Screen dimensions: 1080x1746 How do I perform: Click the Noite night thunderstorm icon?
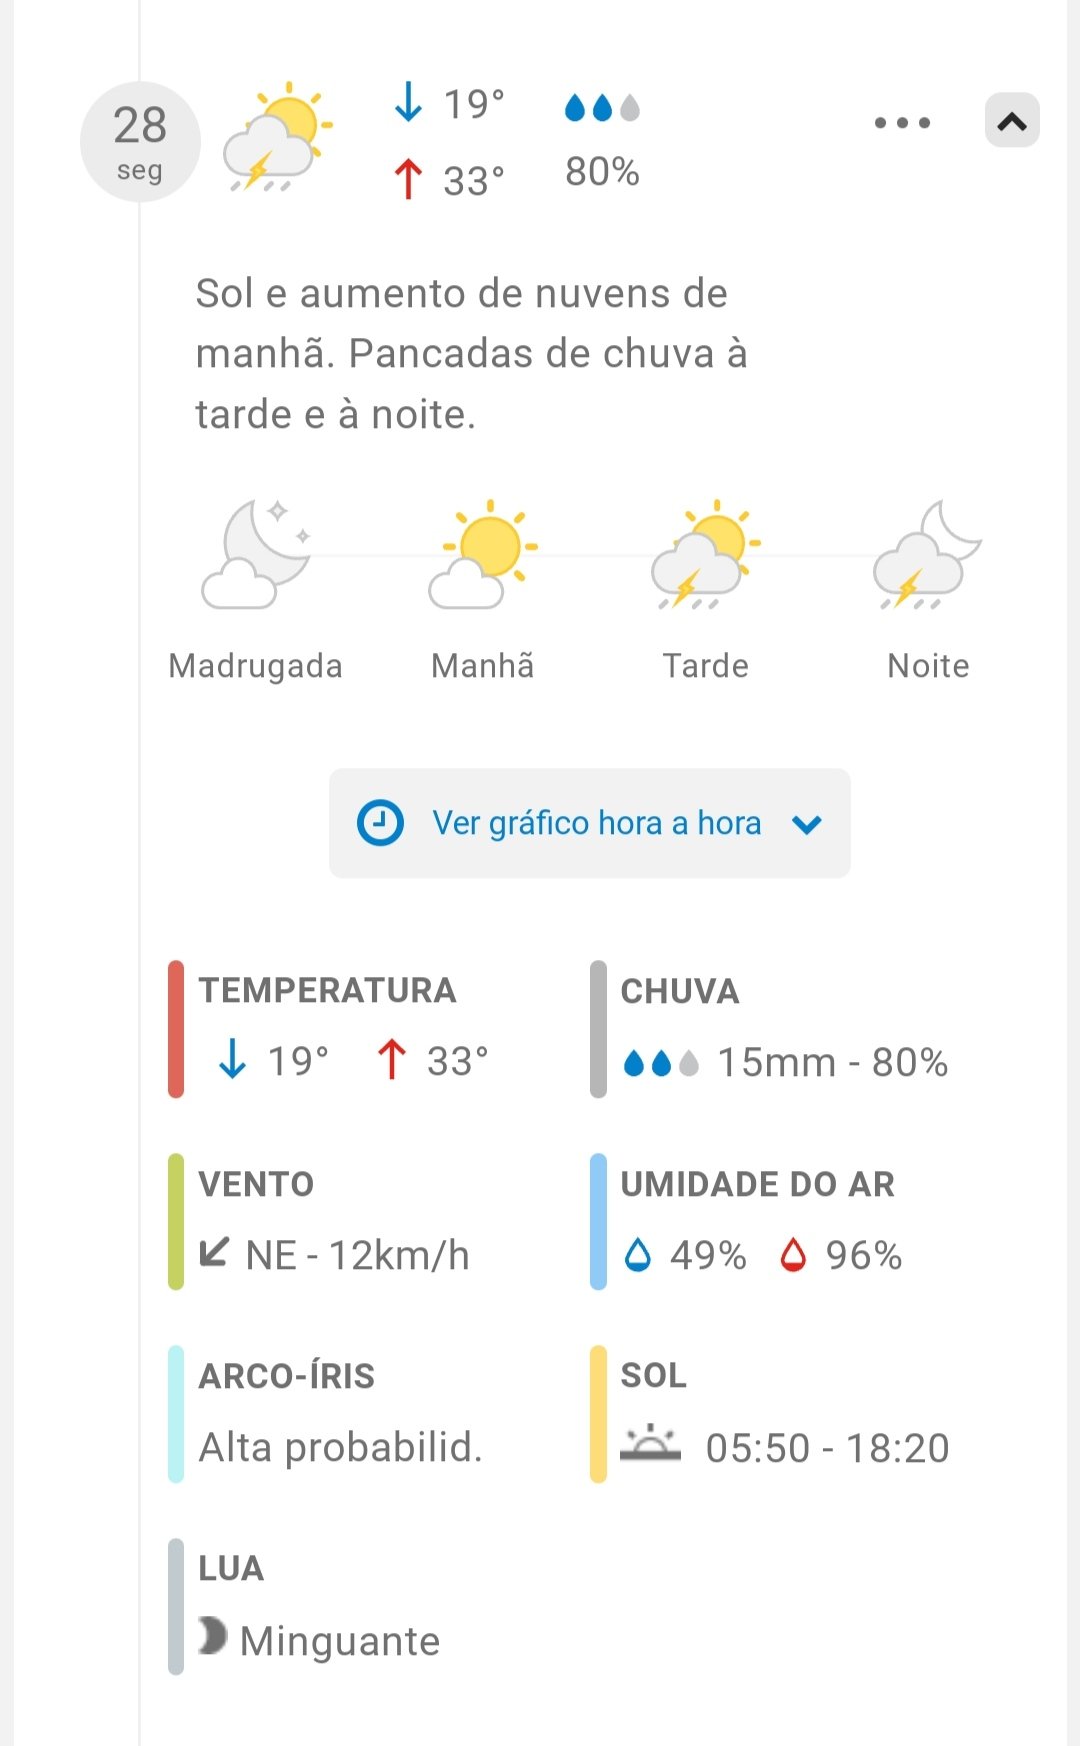pyautogui.click(x=927, y=555)
